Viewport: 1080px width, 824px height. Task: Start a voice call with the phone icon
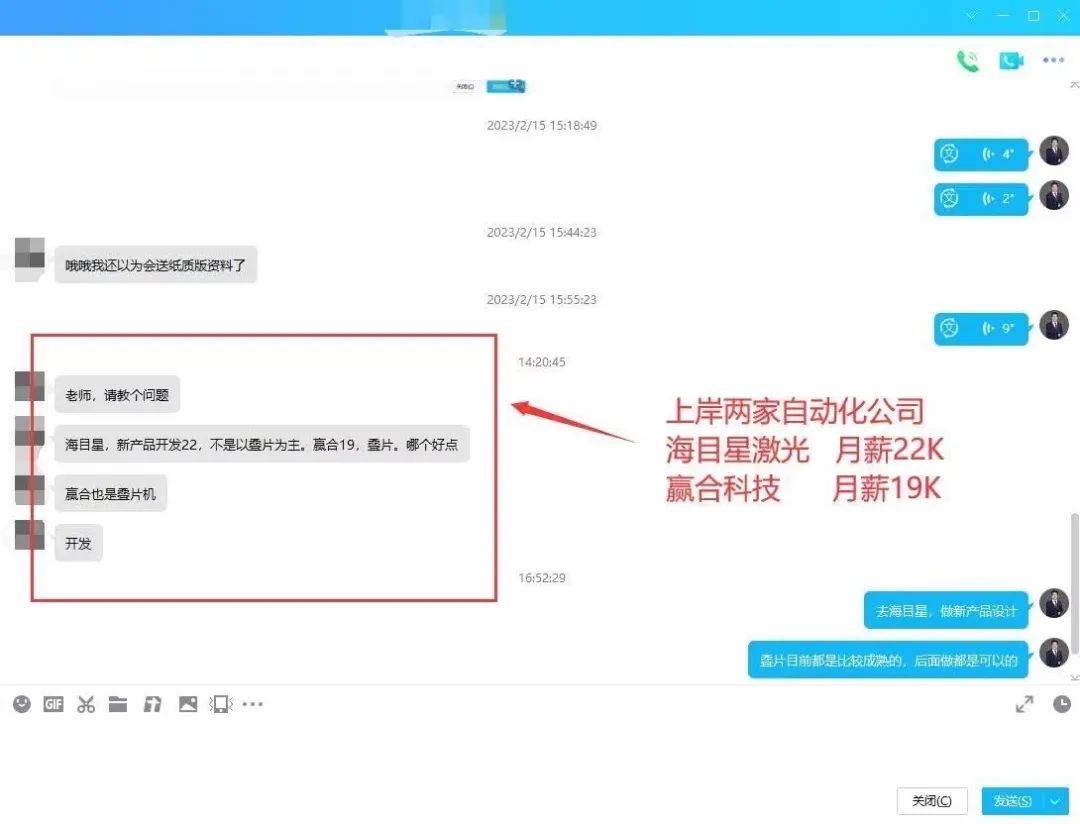click(968, 61)
